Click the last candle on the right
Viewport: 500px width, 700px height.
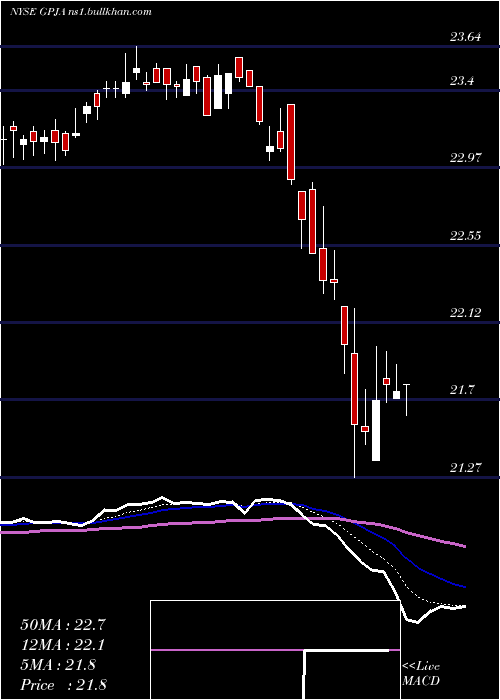point(407,400)
